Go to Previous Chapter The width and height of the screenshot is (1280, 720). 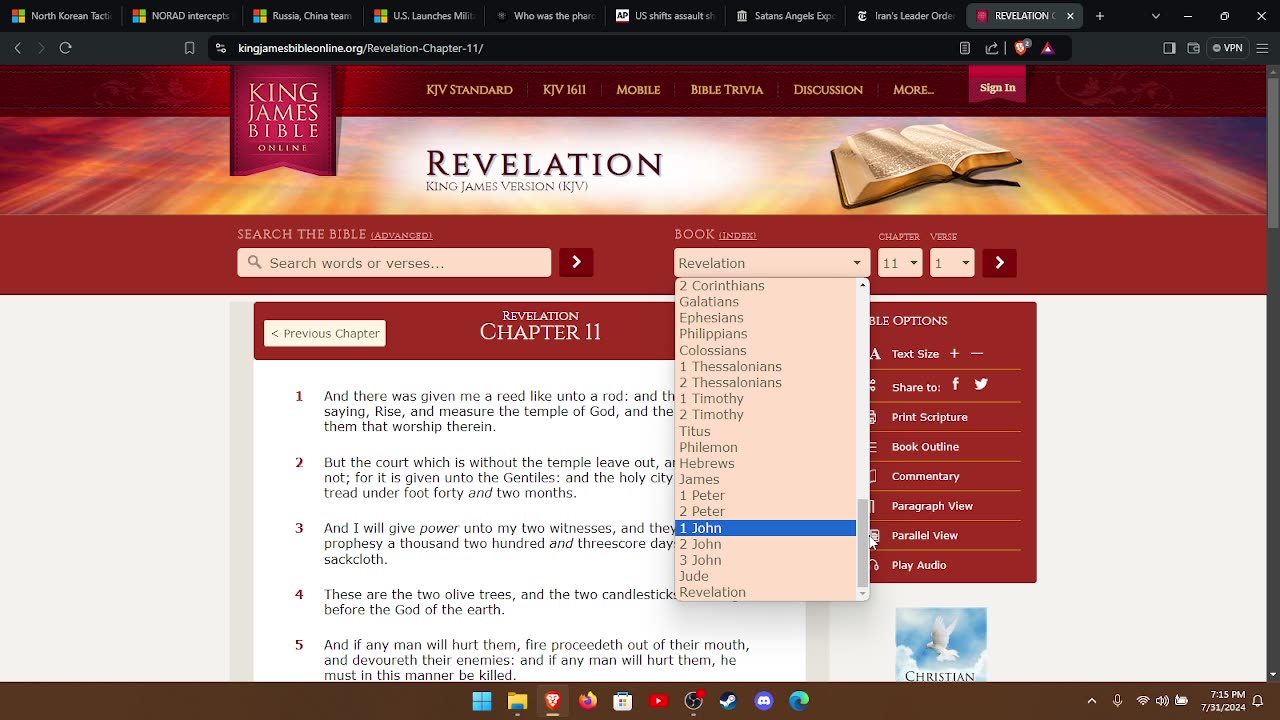[x=325, y=333]
